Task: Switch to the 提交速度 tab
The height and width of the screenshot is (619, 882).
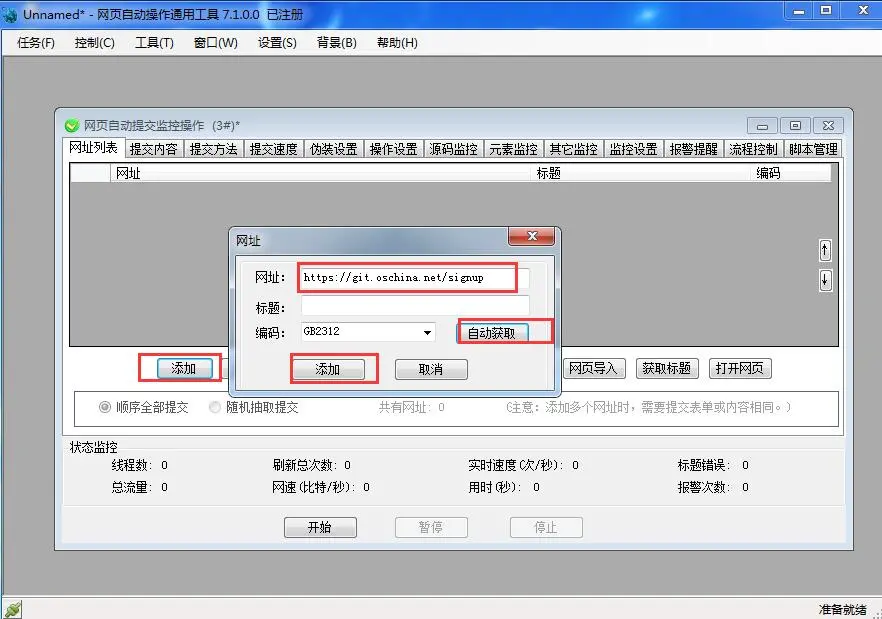Action: 274,149
